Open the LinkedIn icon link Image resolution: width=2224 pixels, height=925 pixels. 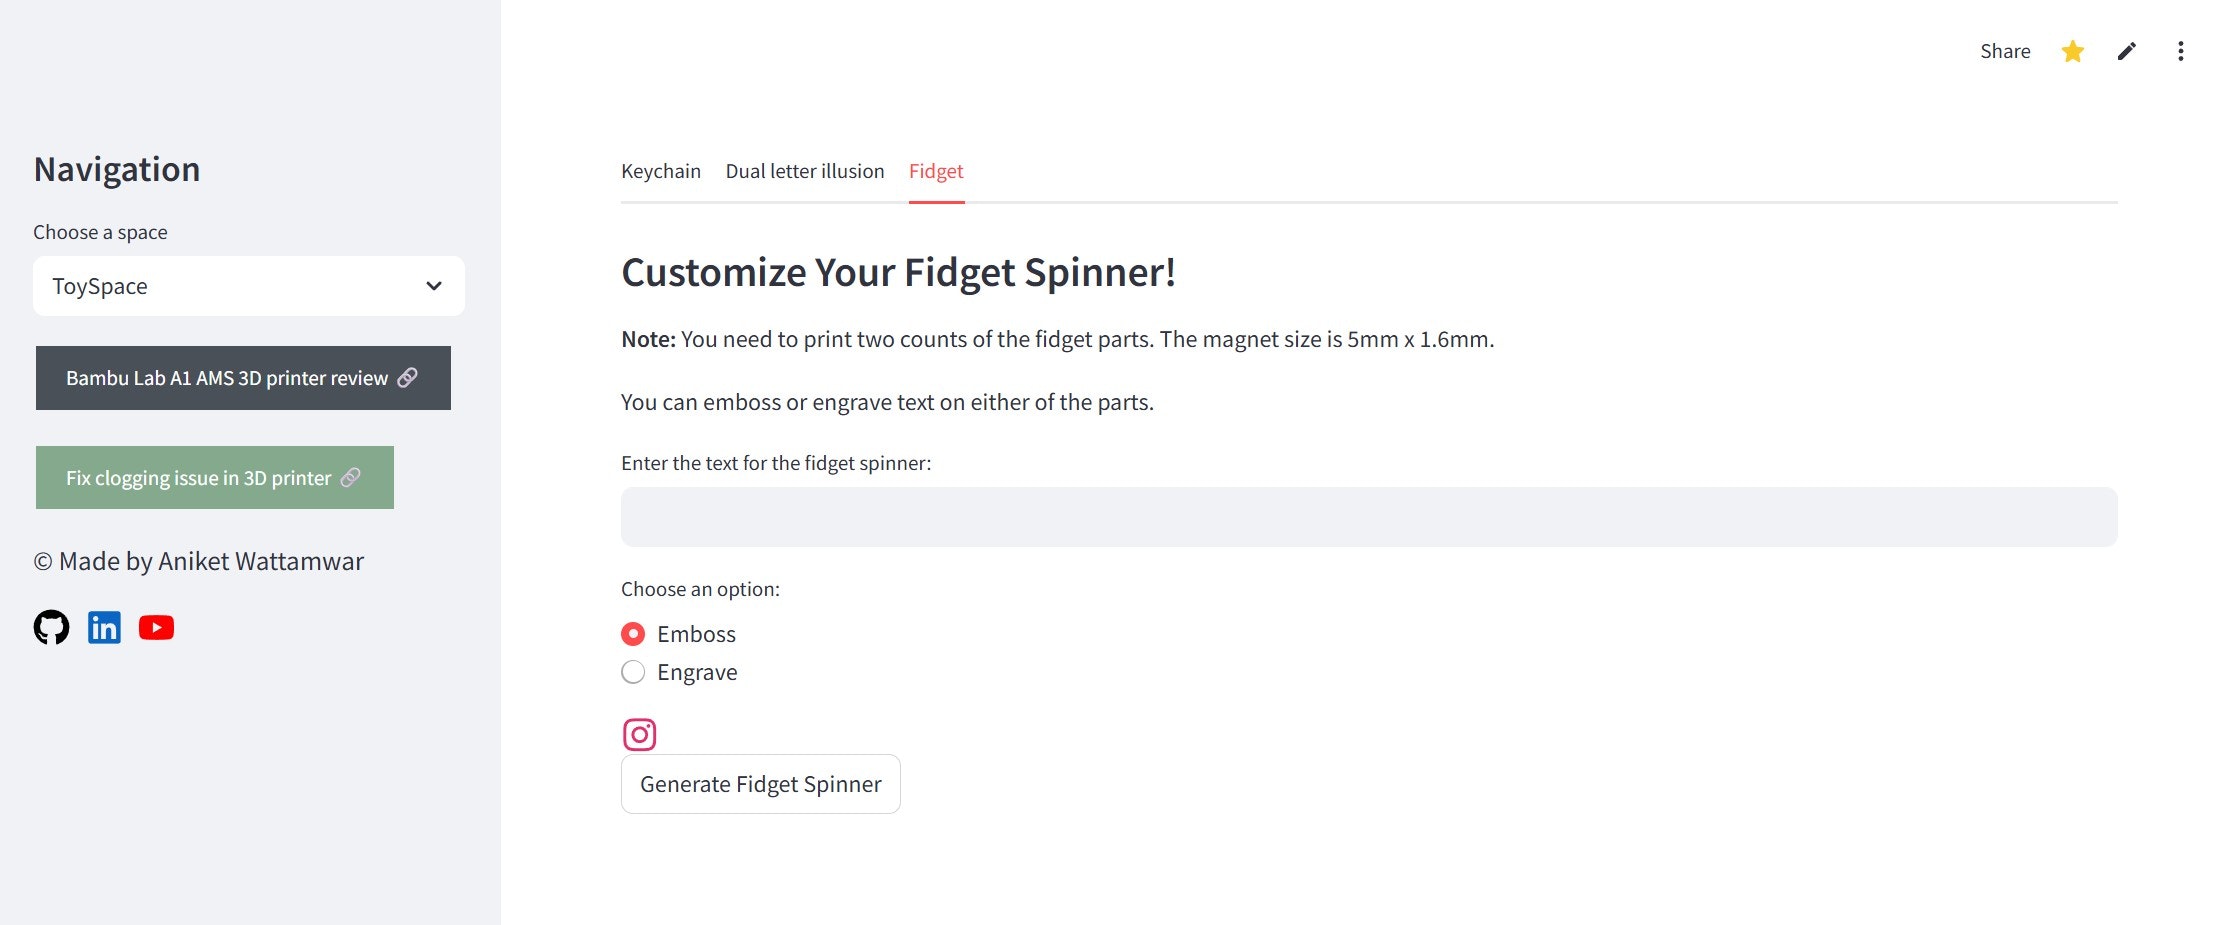(x=104, y=627)
